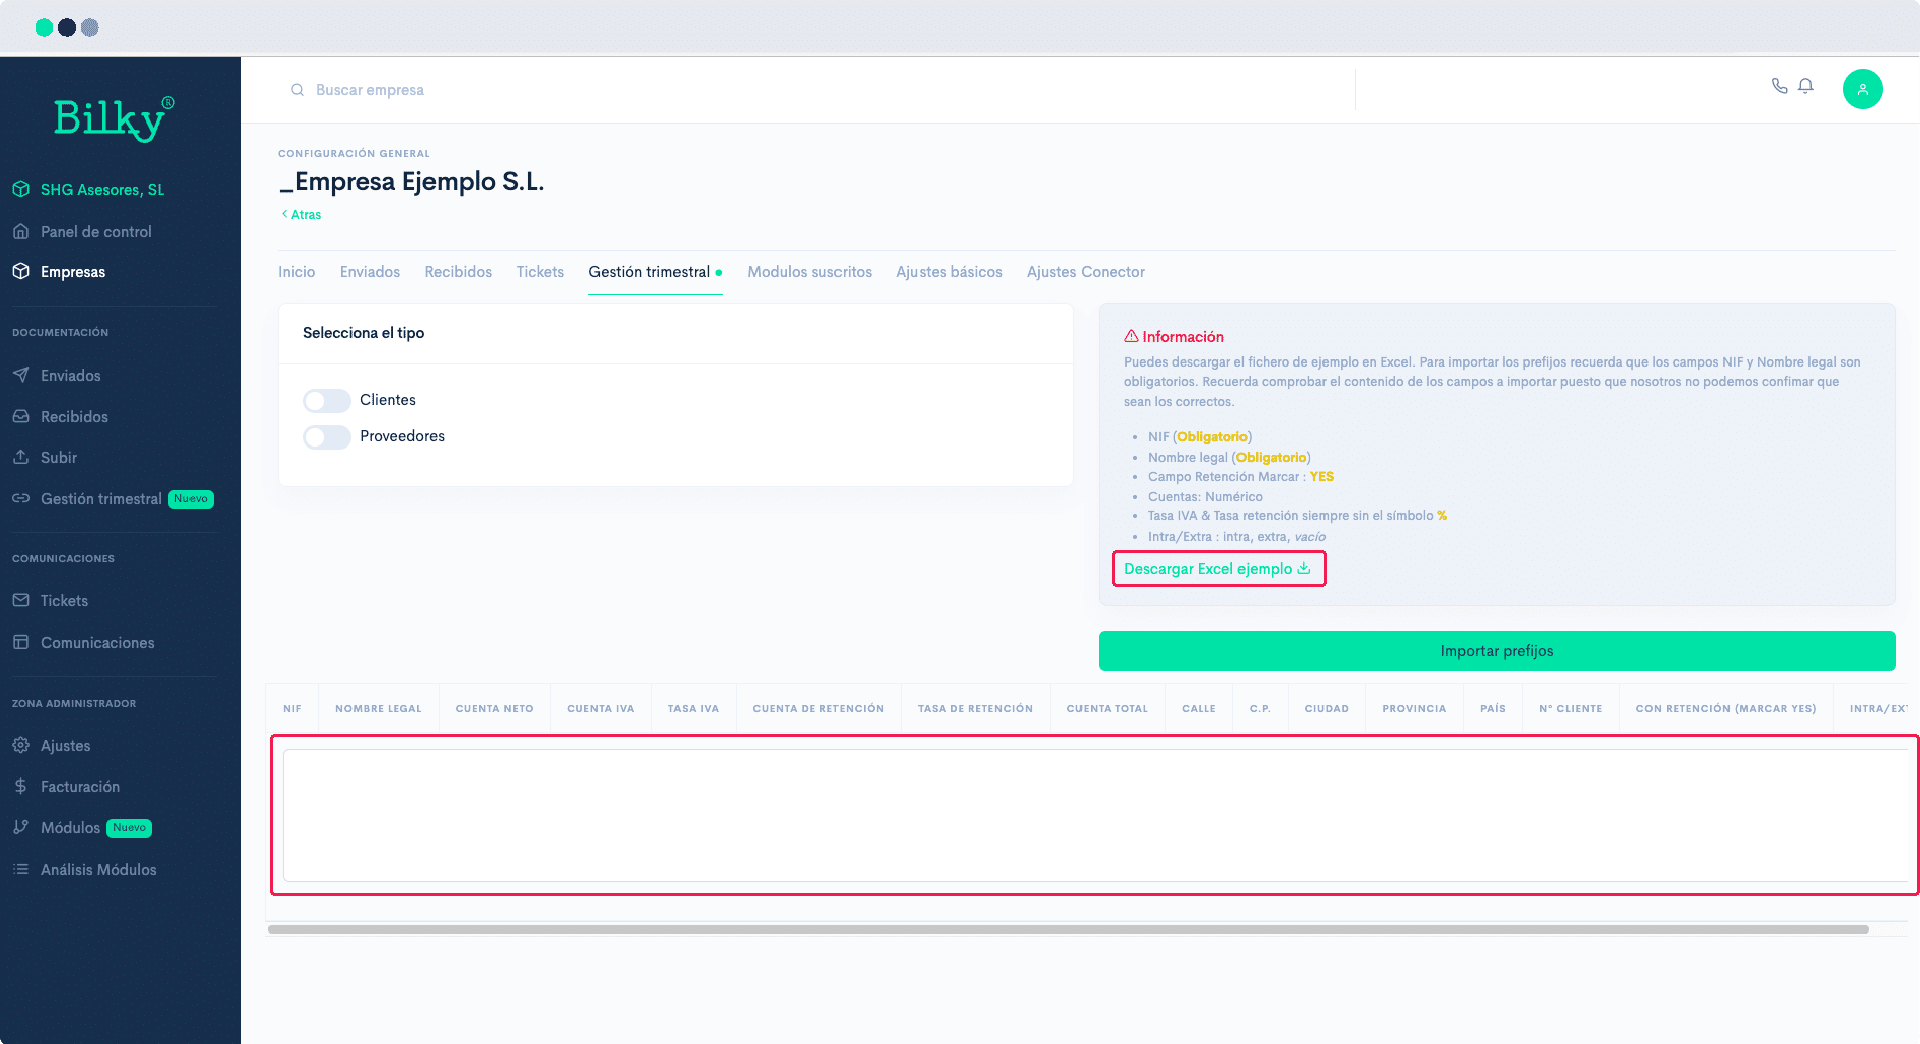The height and width of the screenshot is (1044, 1920).
Task: Click the search magnifier icon
Action: point(297,90)
